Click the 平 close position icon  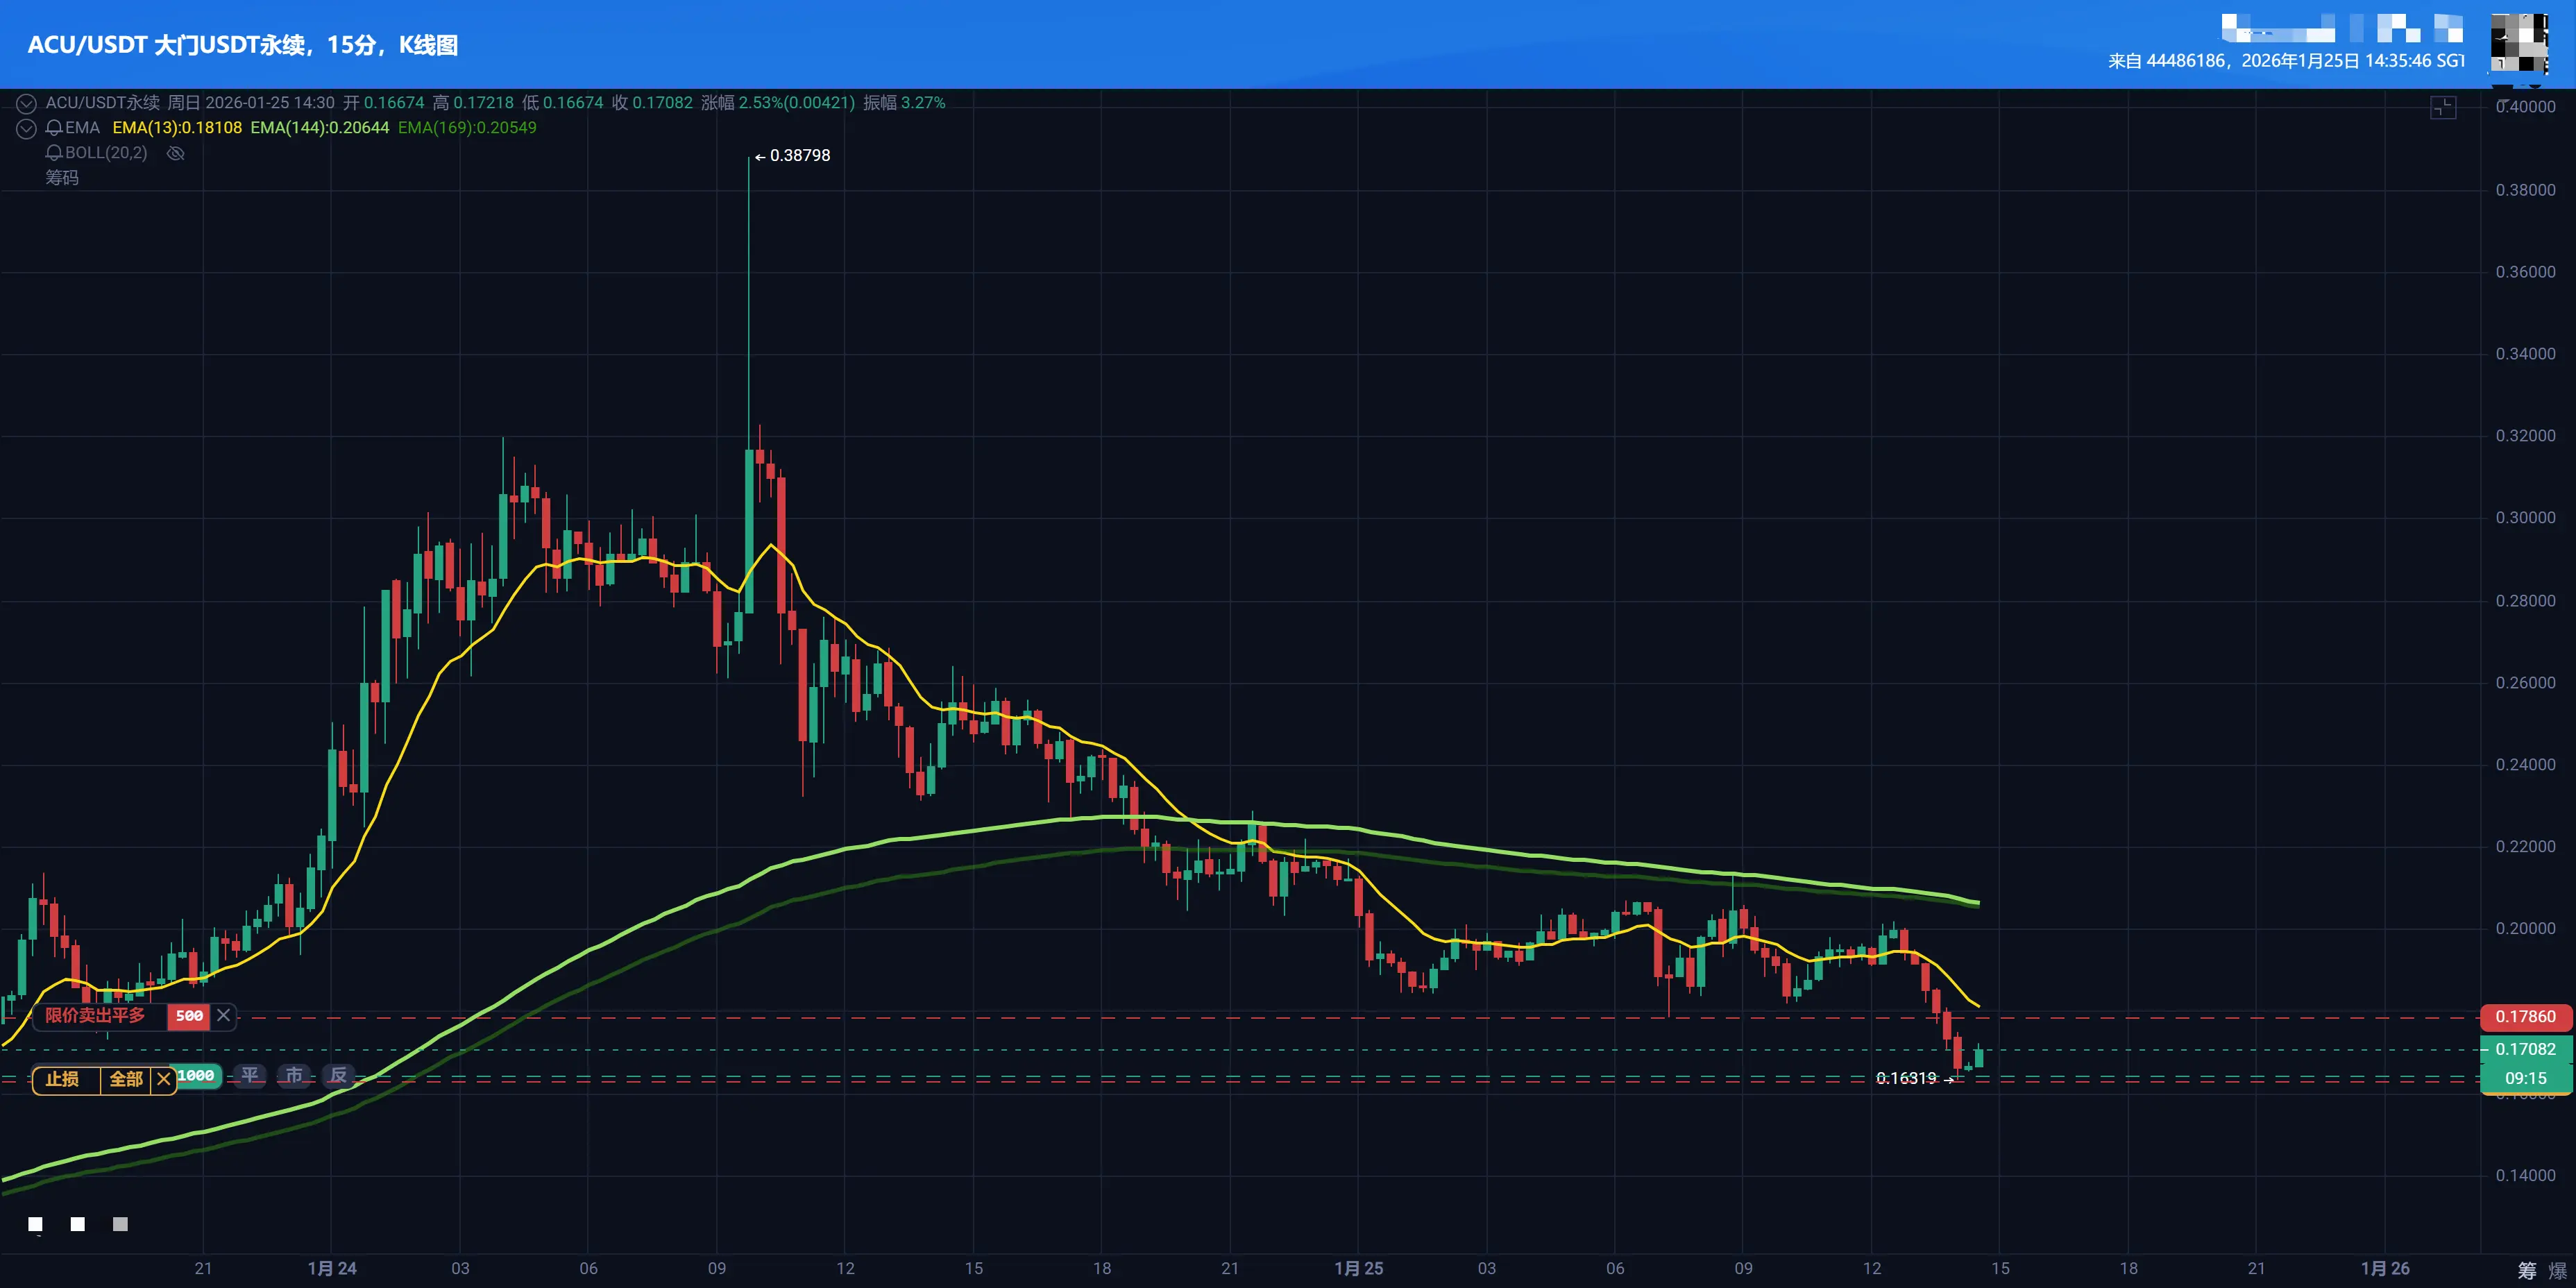point(250,1076)
